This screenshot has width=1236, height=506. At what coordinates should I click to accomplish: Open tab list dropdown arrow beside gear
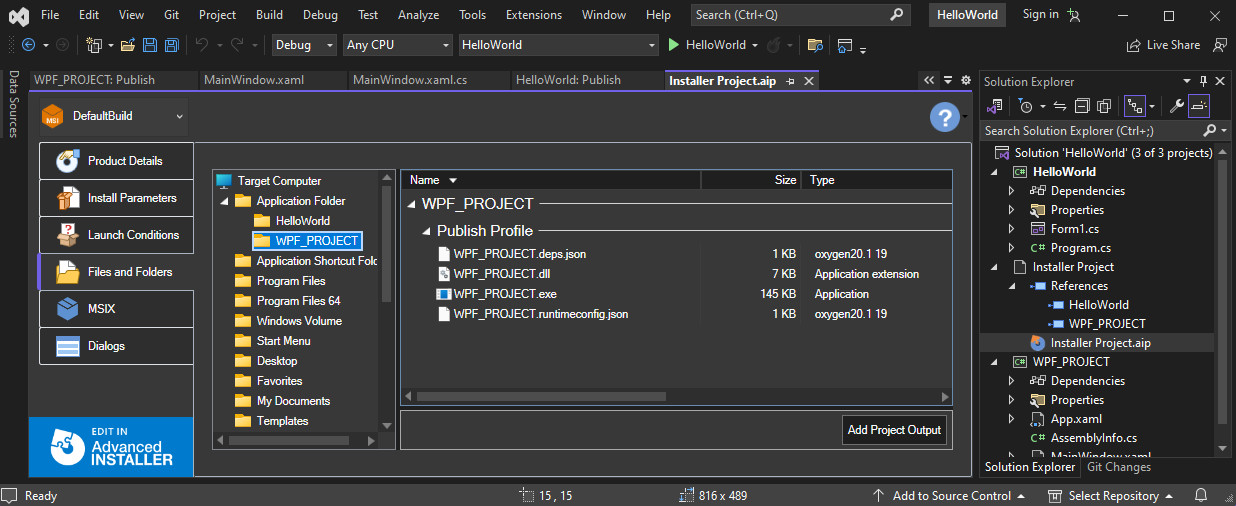click(949, 80)
